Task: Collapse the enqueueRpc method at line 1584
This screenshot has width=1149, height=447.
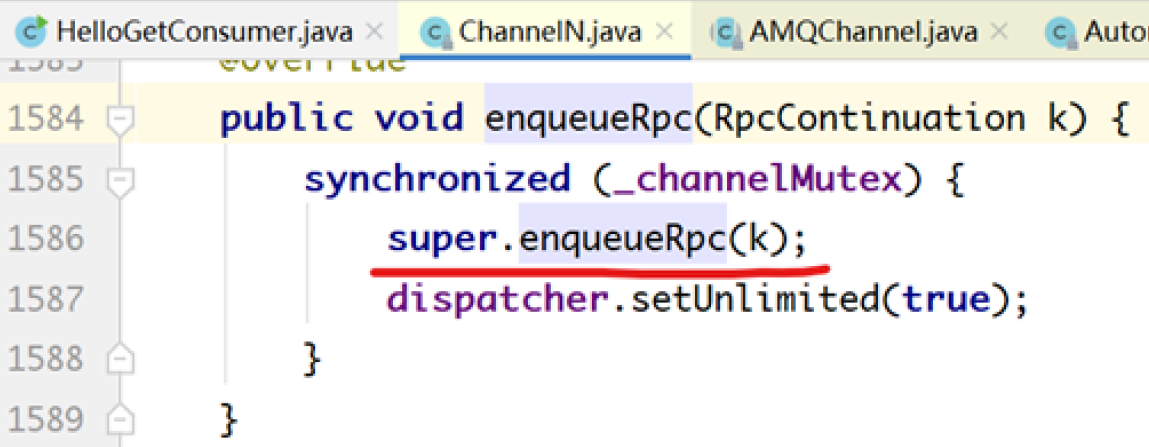Action: pos(120,120)
